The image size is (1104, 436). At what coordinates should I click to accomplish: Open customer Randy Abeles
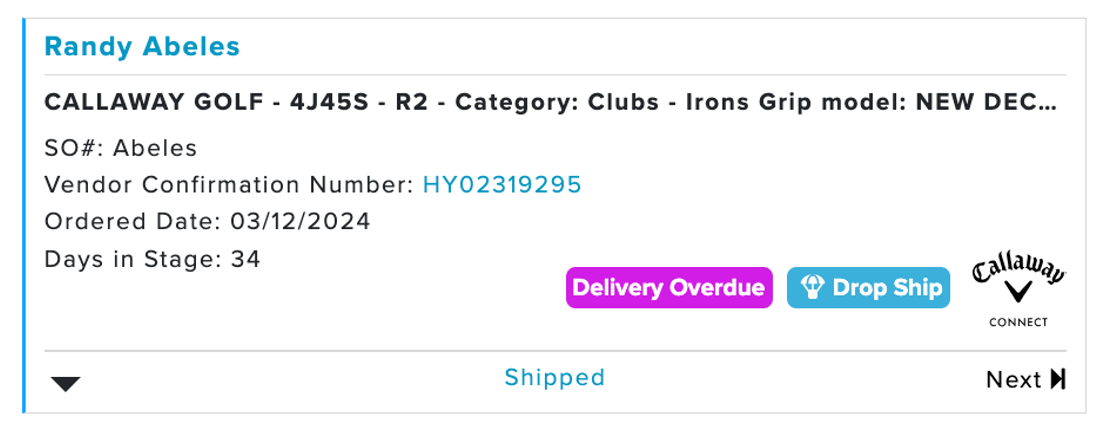point(142,47)
